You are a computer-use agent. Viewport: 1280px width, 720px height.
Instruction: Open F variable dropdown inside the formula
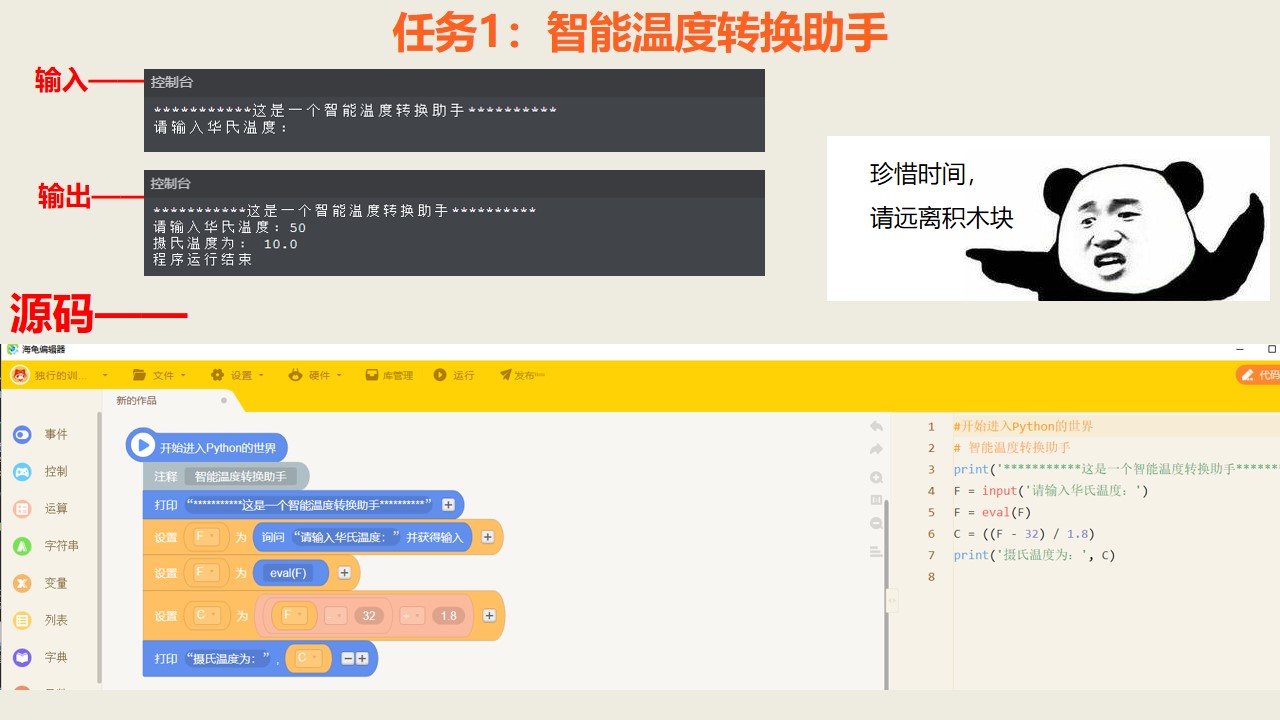[294, 616]
